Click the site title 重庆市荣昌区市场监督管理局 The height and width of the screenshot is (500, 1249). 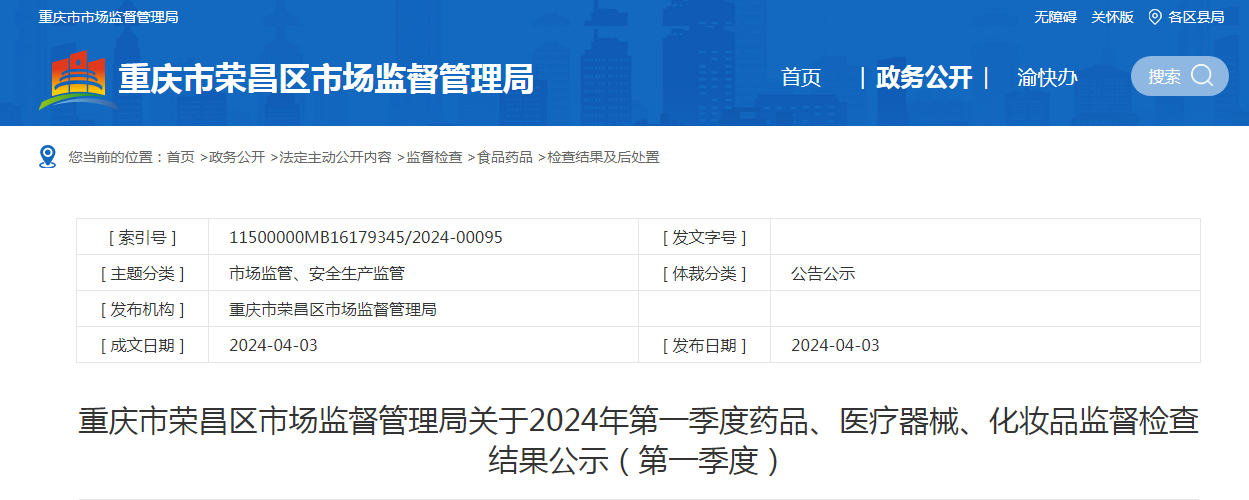(x=326, y=78)
